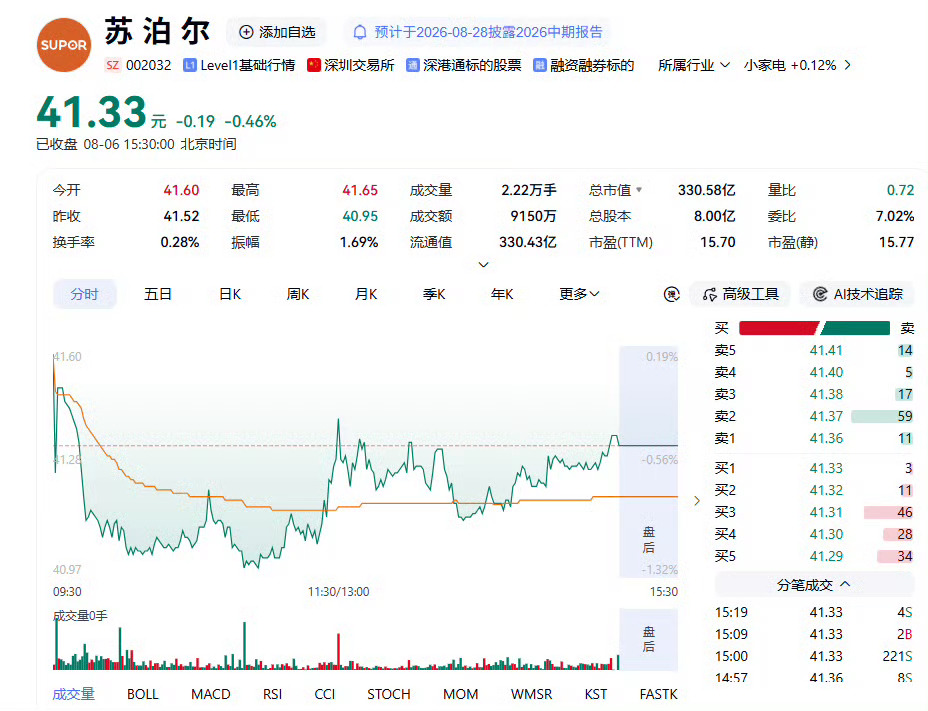This screenshot has width=928, height=711.
Task: Click the stock code 002032
Action: pyautogui.click(x=149, y=65)
